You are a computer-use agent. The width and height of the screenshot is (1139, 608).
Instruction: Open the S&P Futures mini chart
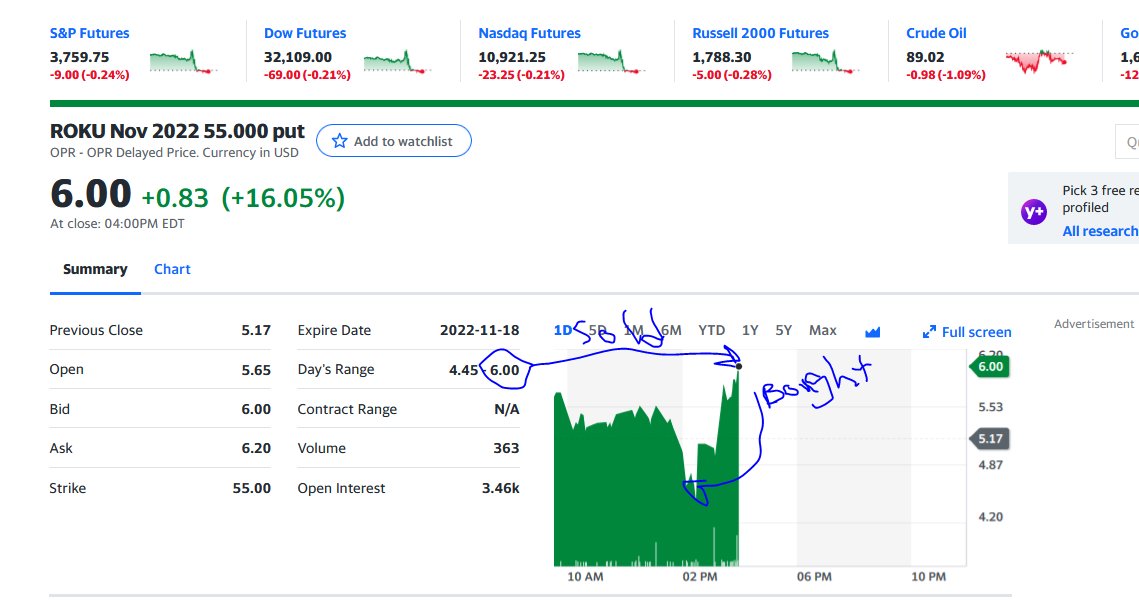pyautogui.click(x=183, y=62)
